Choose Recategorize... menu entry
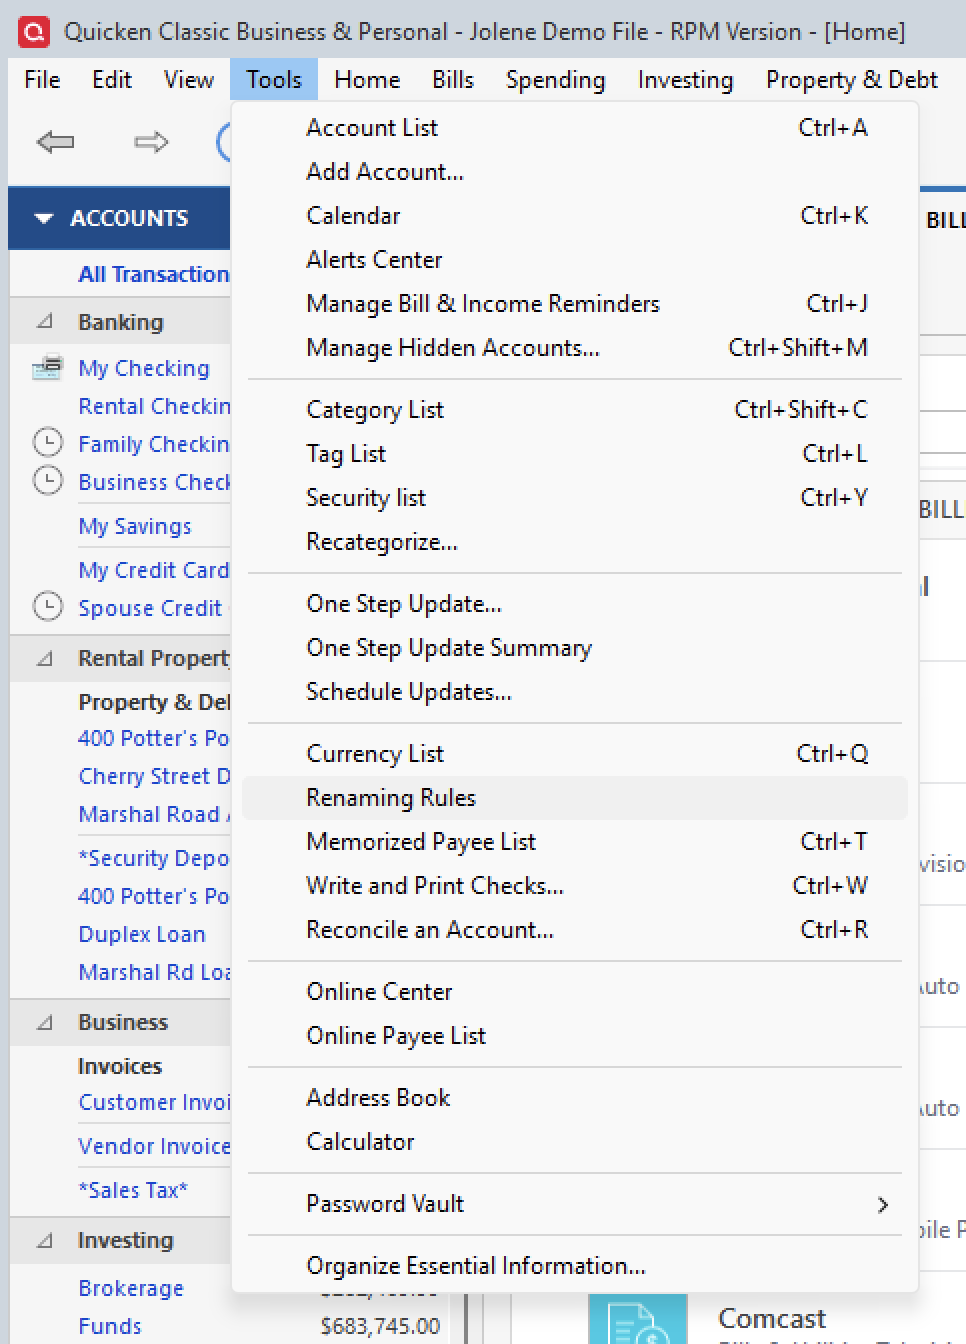Viewport: 966px width, 1344px height. pos(575,542)
